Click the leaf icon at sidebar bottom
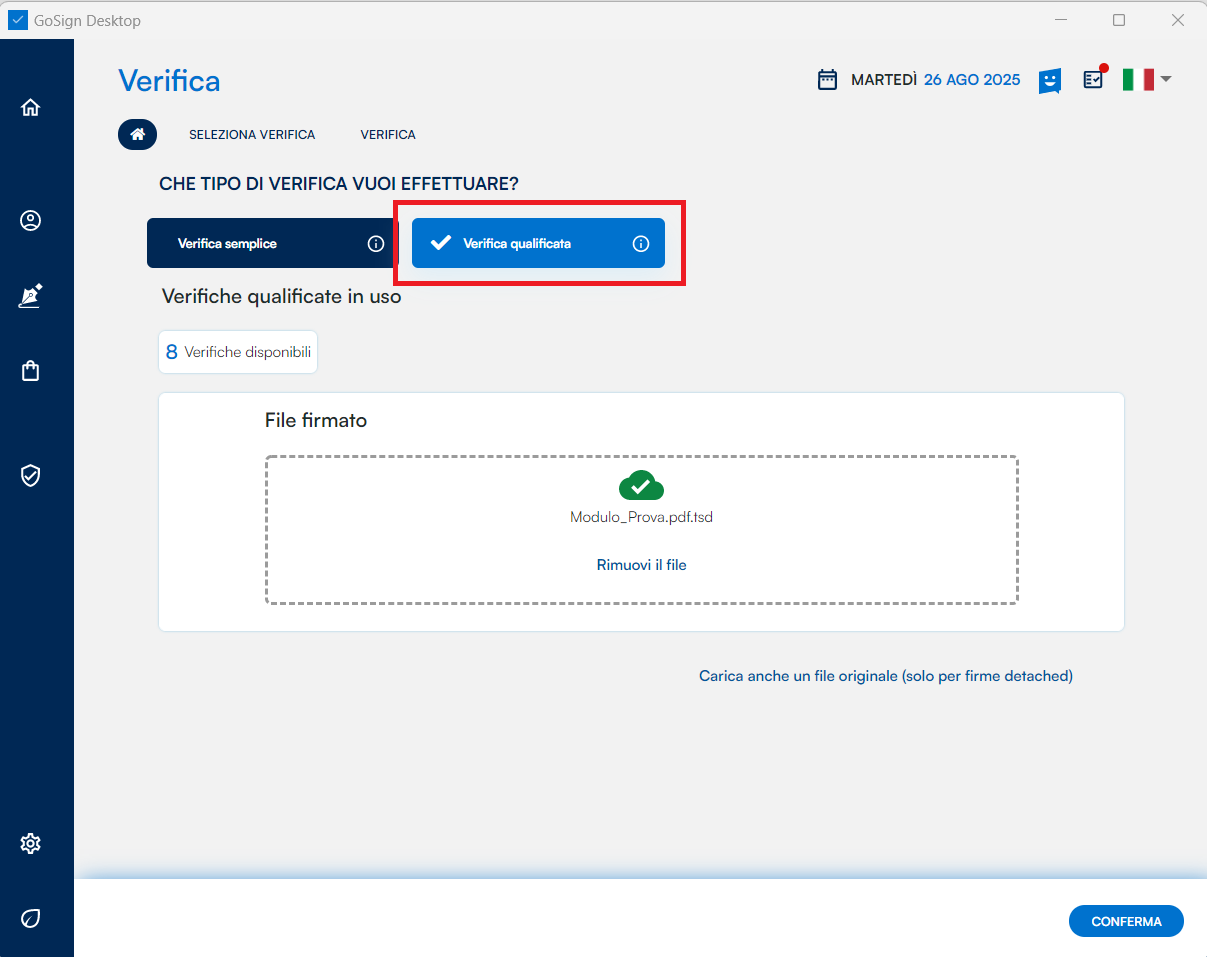 tap(30, 918)
